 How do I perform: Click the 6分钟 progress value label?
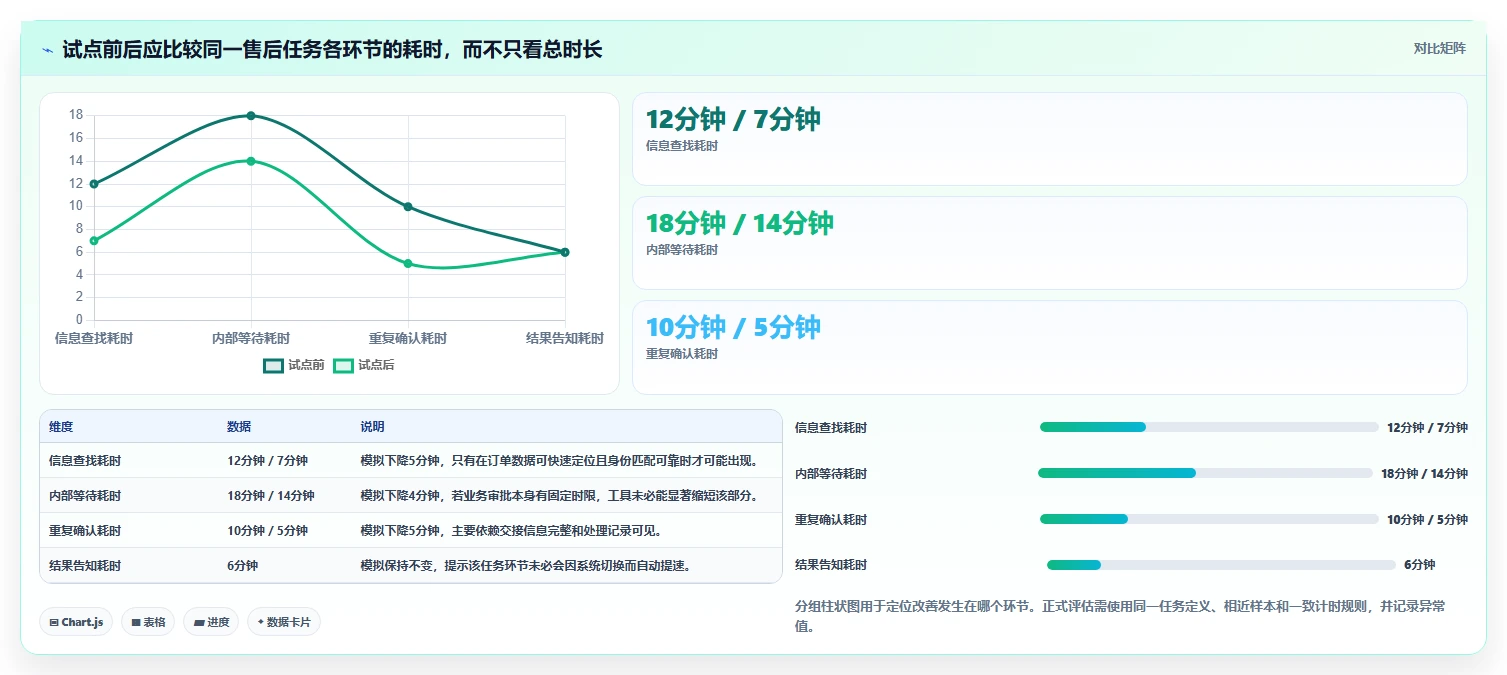1419,565
